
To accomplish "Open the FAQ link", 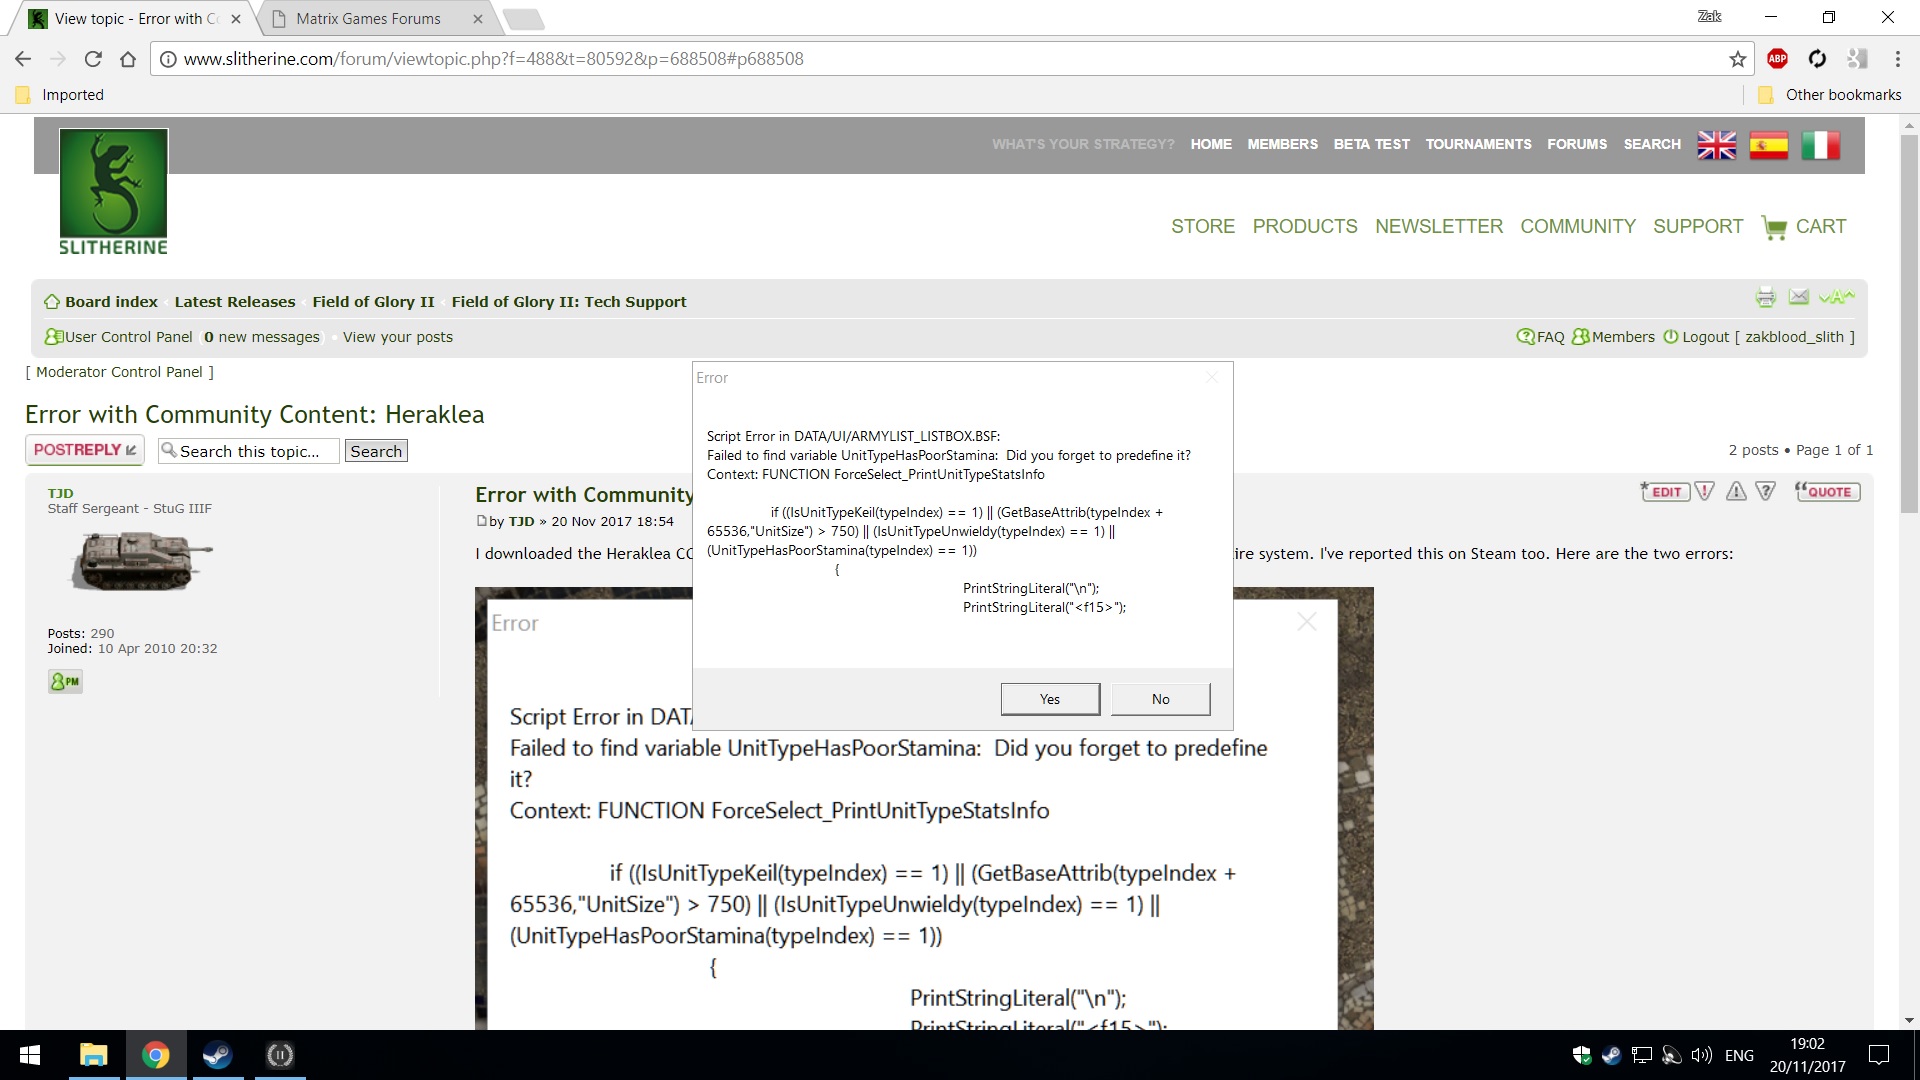I will coord(1550,337).
